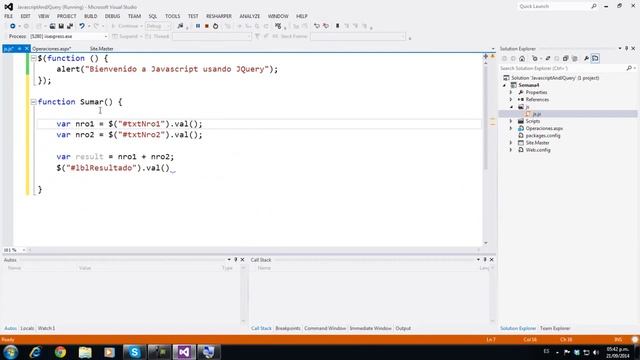This screenshot has width=640, height=360.
Task: Click the volume icon in system tray
Action: [596, 352]
